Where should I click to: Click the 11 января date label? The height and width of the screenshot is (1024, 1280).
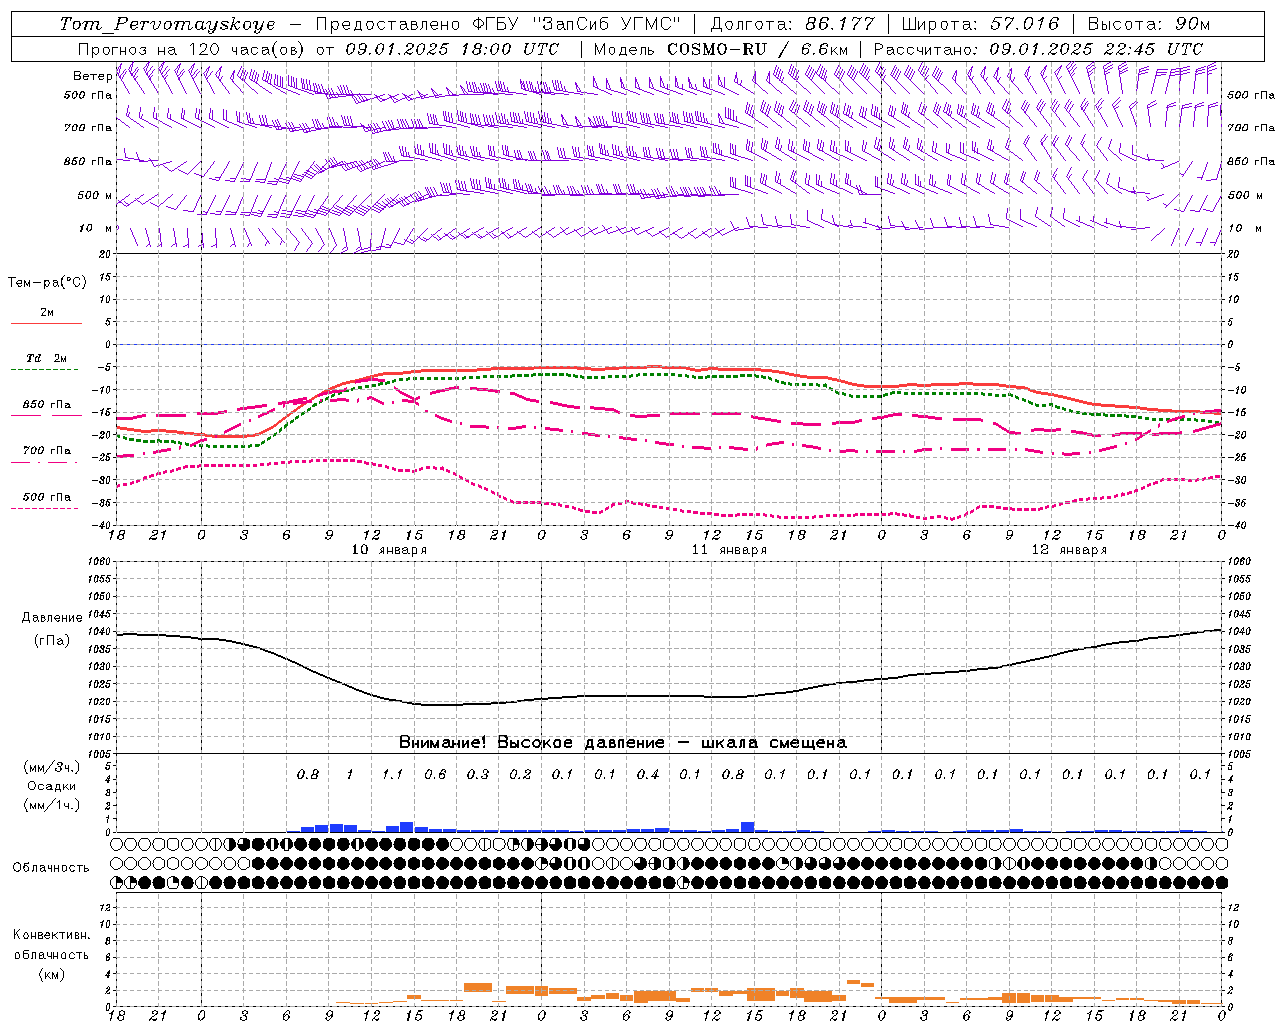click(x=729, y=550)
